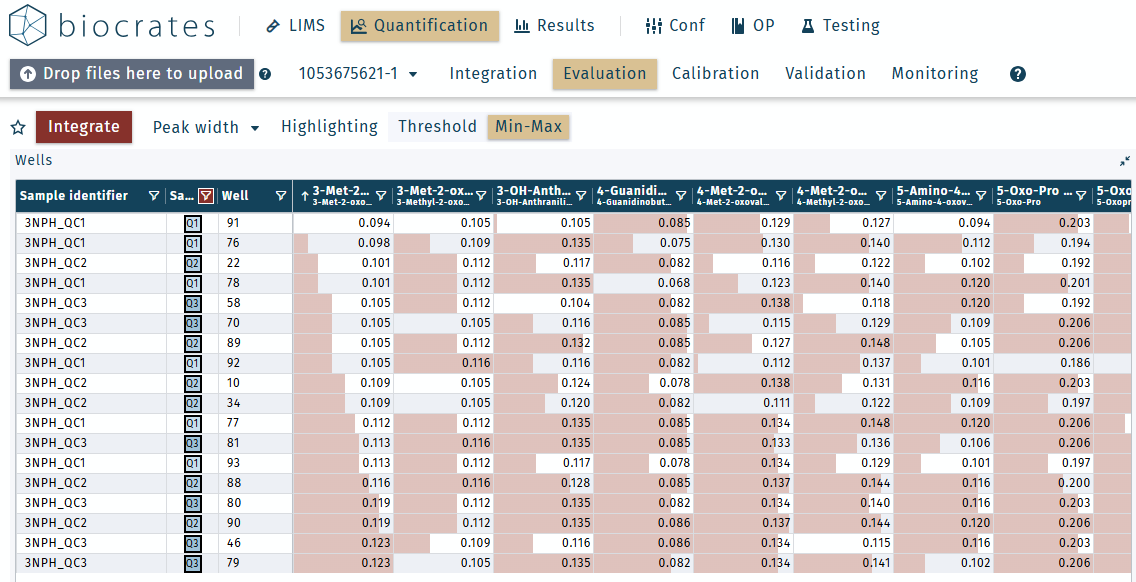
Task: Filter the 5-Amino-4-oxov column
Action: (x=980, y=196)
